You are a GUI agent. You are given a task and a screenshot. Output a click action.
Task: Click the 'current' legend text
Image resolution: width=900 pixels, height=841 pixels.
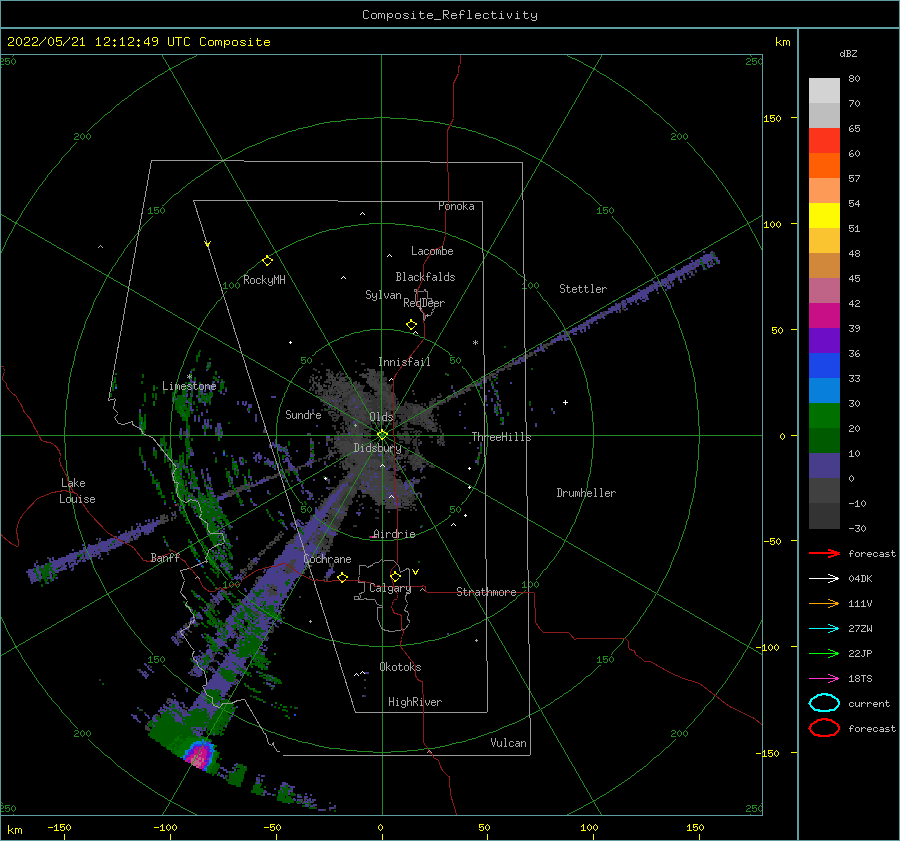pyautogui.click(x=869, y=703)
